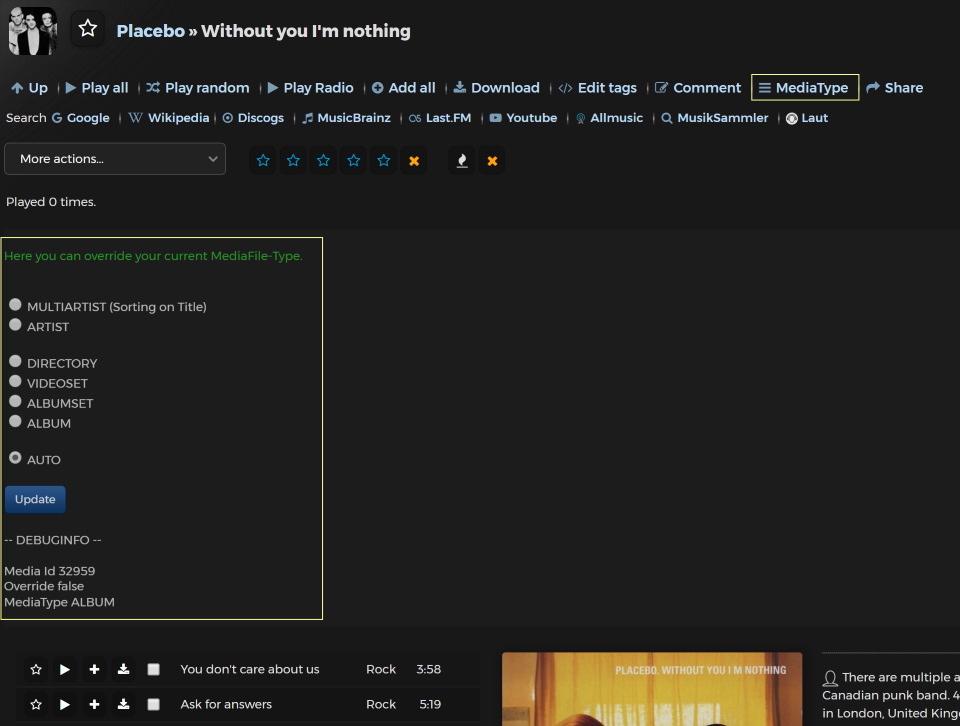Image resolution: width=960 pixels, height=726 pixels.
Task: Click the third rating star
Action: tap(324, 160)
